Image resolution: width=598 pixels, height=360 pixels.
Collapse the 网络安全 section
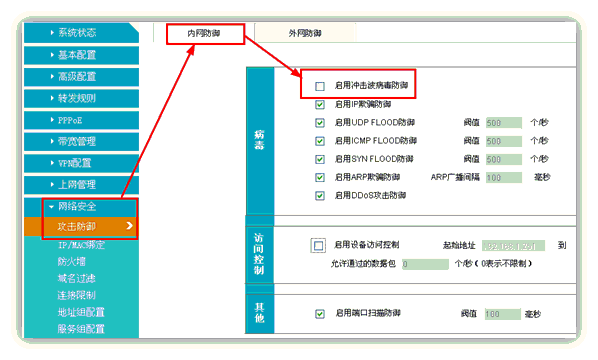(x=81, y=207)
